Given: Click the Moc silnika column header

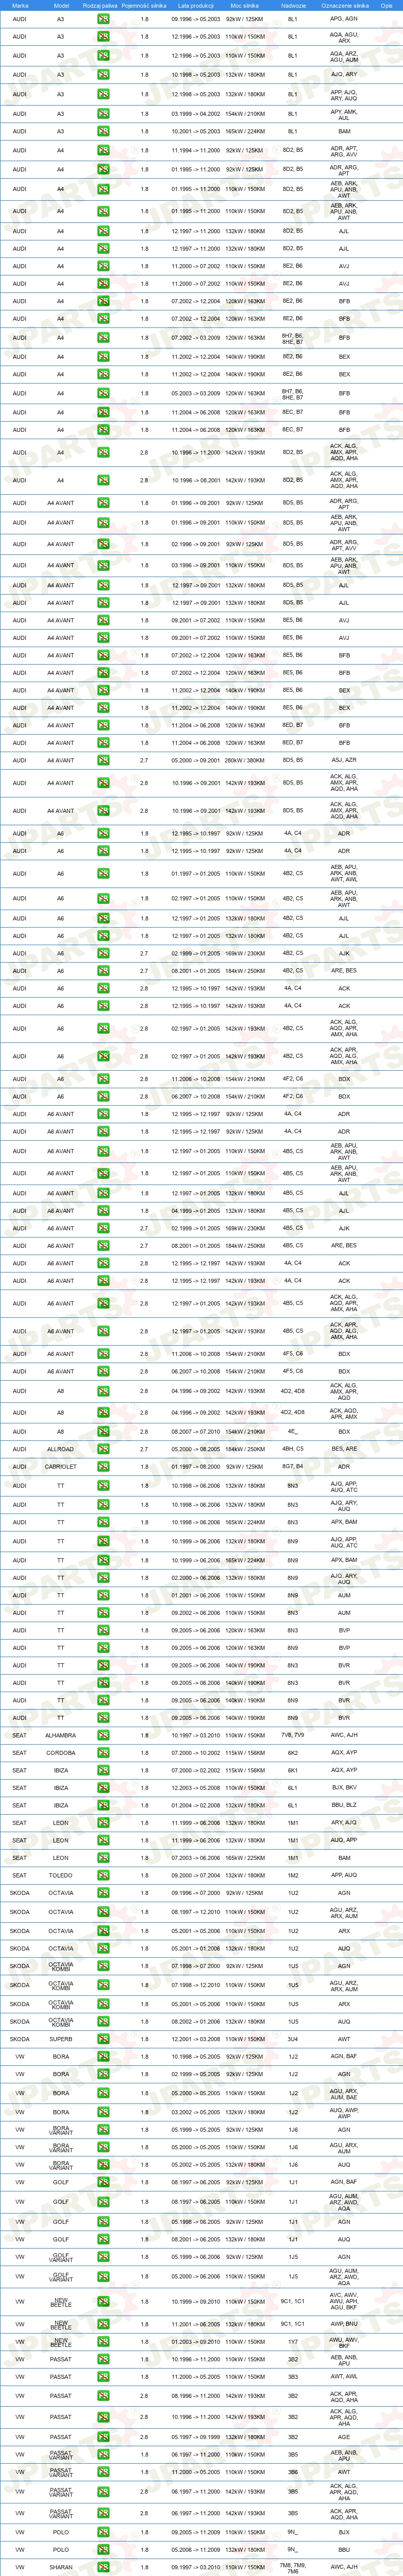Looking at the screenshot, I should coord(245,5).
